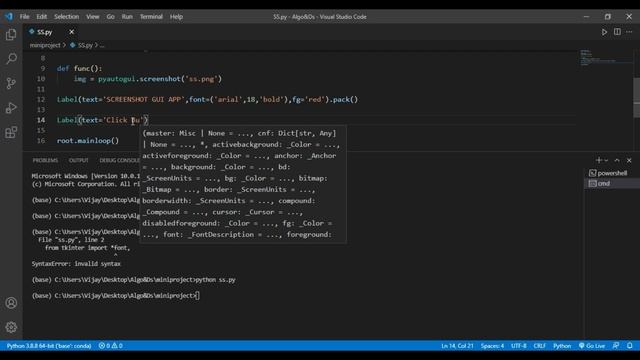Screen dimensions: 640x360
Task: Open the Manage gear icon
Action: pyautogui.click(x=11, y=327)
